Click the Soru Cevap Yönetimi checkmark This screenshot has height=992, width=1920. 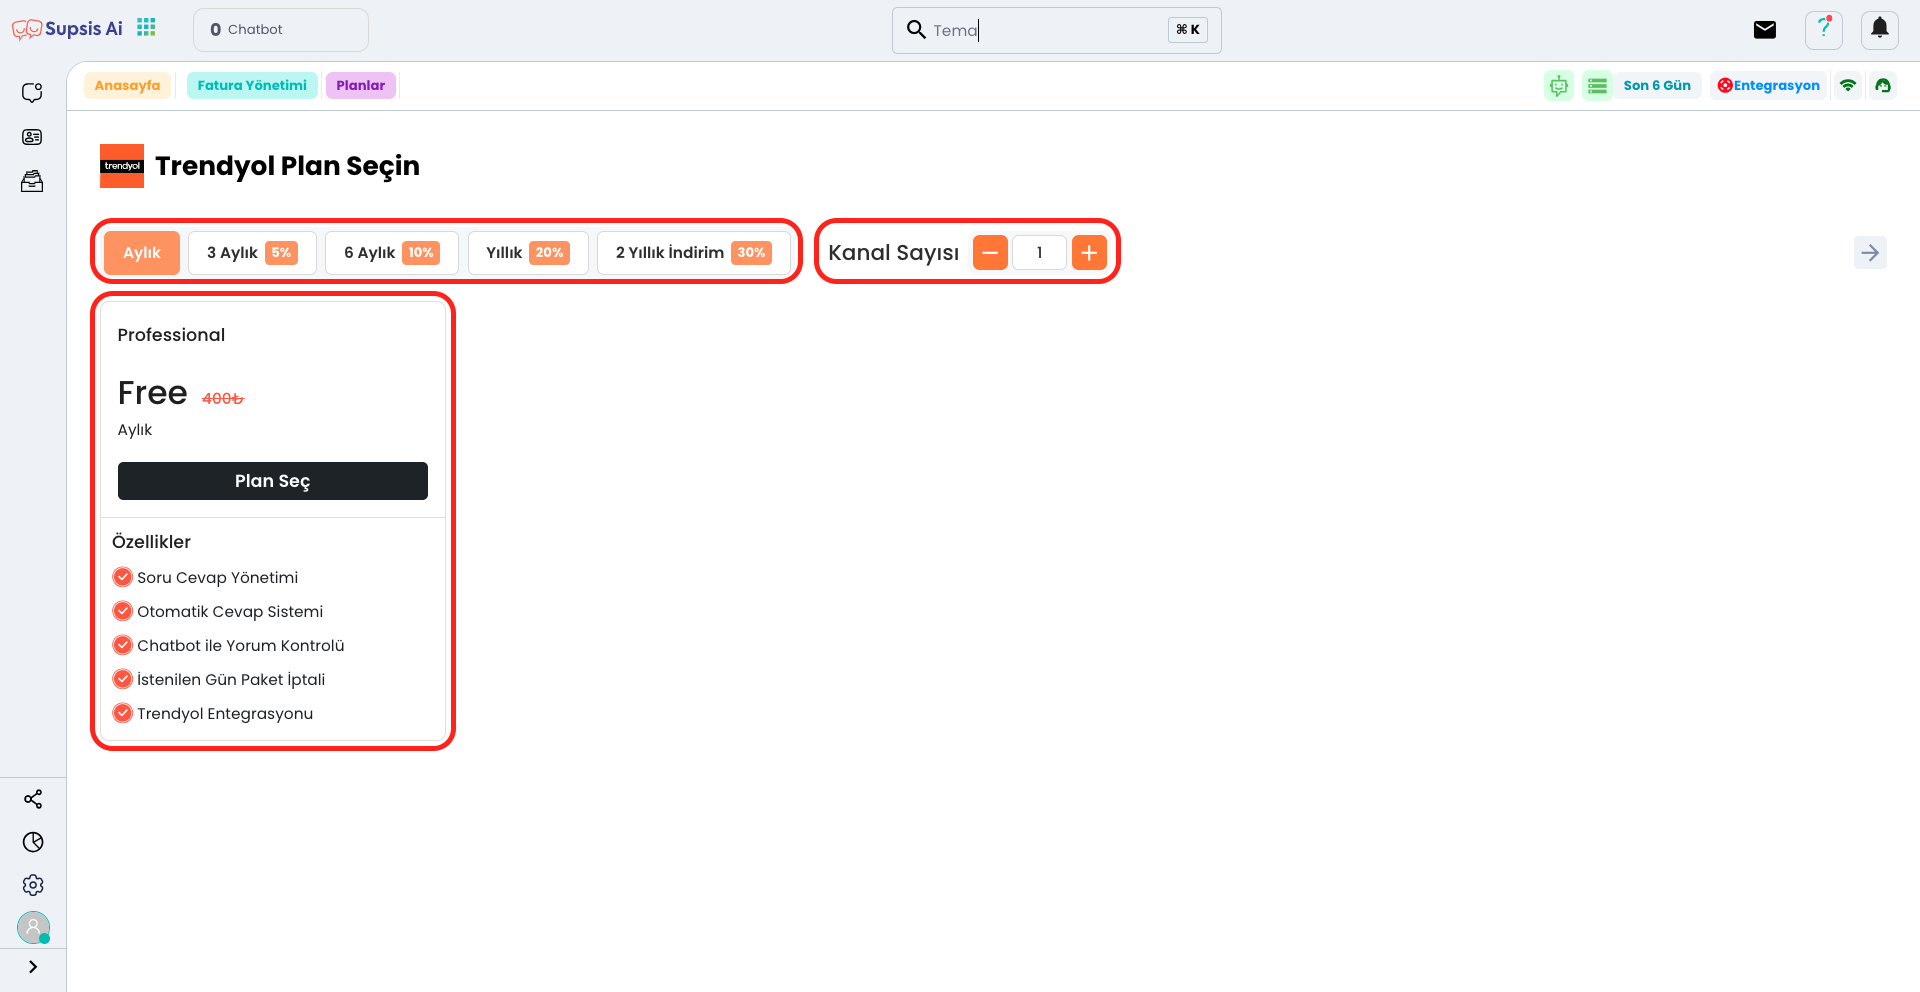coord(123,577)
